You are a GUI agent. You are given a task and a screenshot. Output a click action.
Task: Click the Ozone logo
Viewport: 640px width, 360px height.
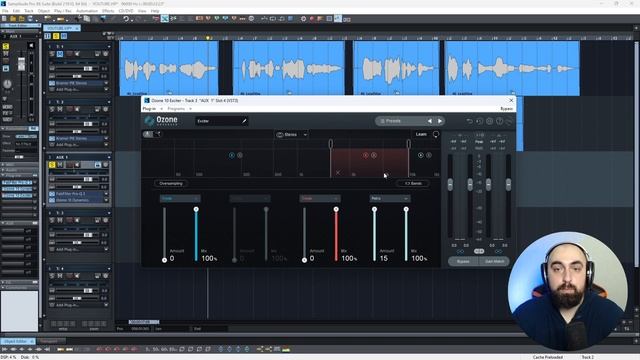point(161,120)
